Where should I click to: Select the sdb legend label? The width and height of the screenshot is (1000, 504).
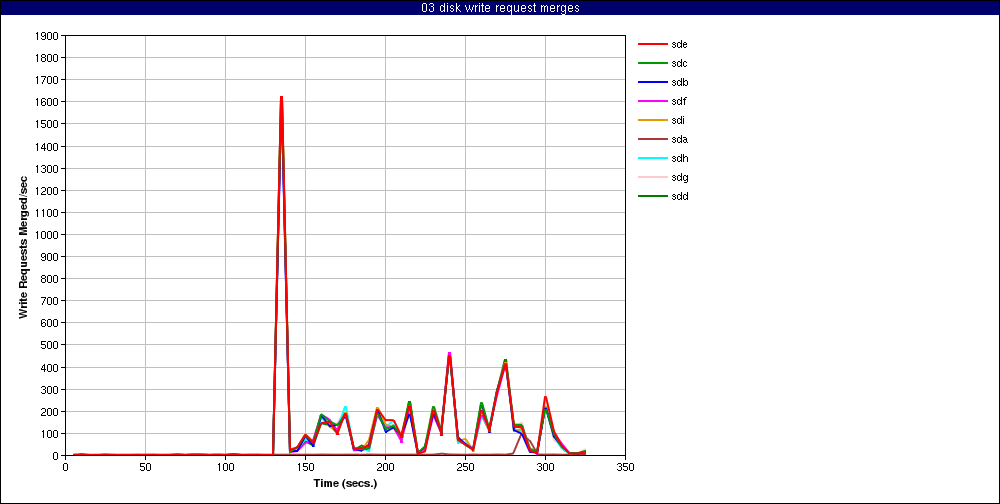679,82
